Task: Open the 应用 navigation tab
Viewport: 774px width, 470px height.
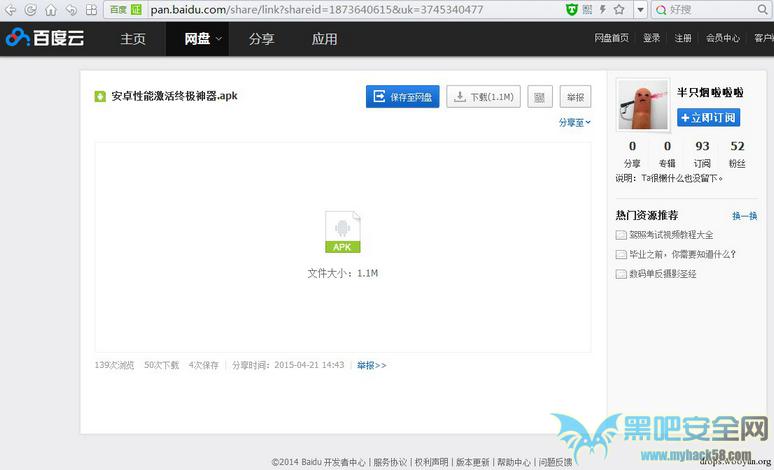Action: click(x=324, y=39)
